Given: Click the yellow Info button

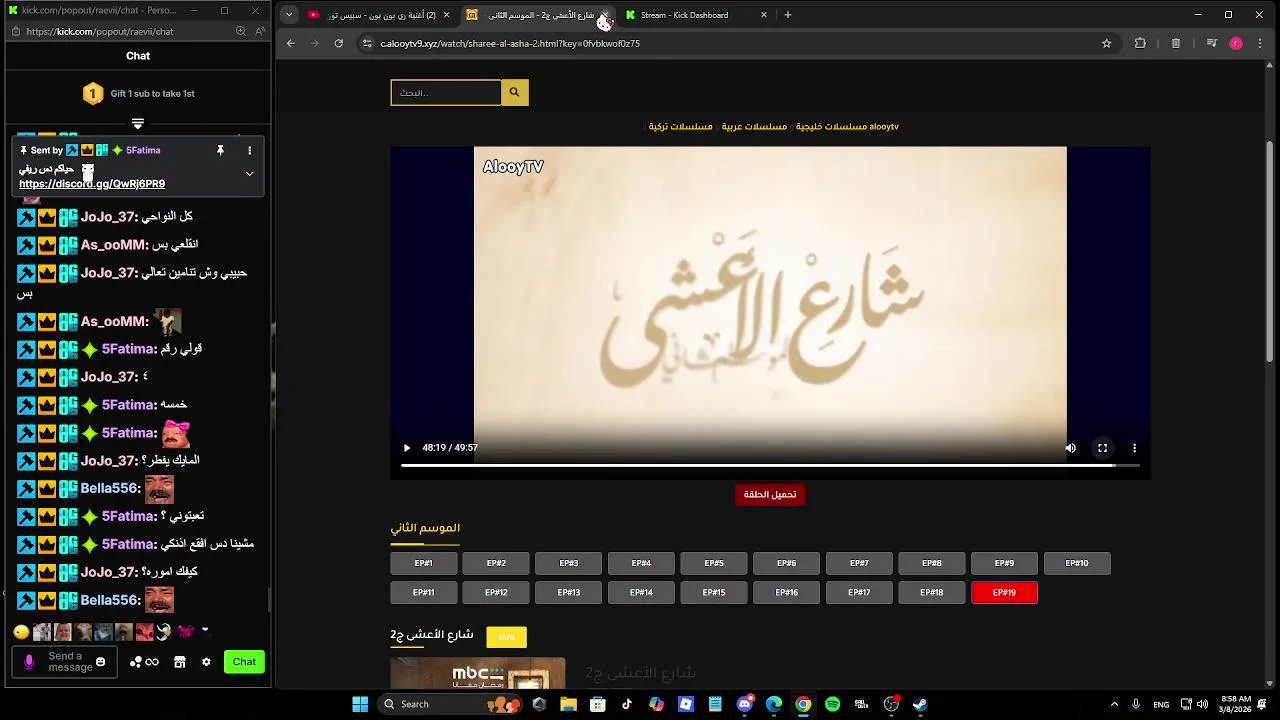Looking at the screenshot, I should tap(506, 636).
